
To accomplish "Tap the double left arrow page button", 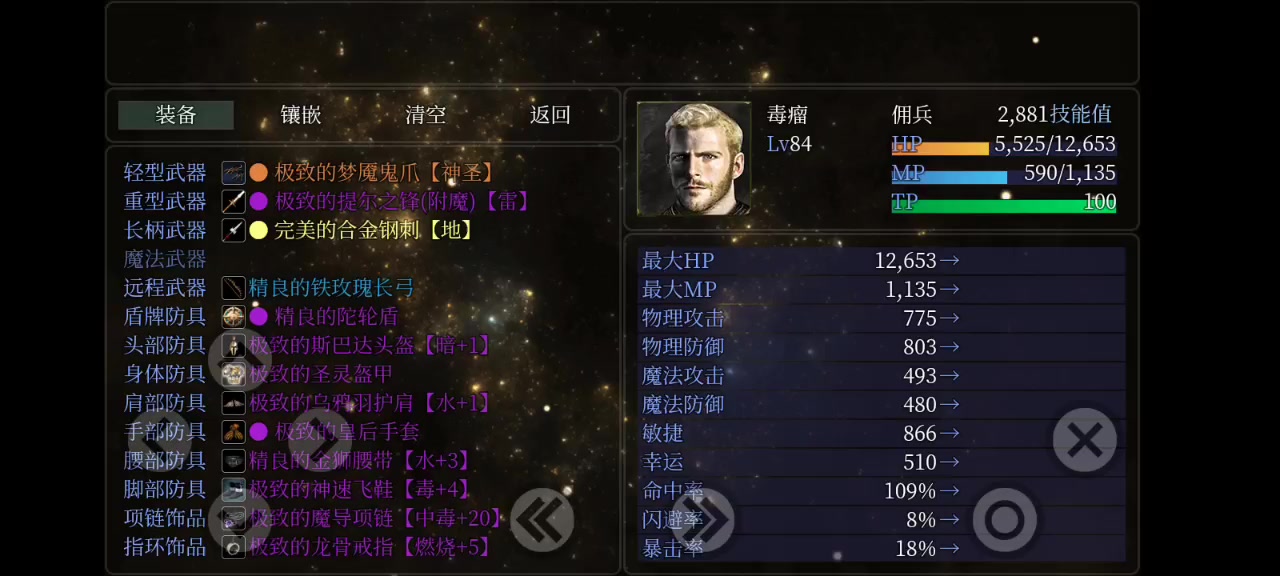I will [x=542, y=520].
